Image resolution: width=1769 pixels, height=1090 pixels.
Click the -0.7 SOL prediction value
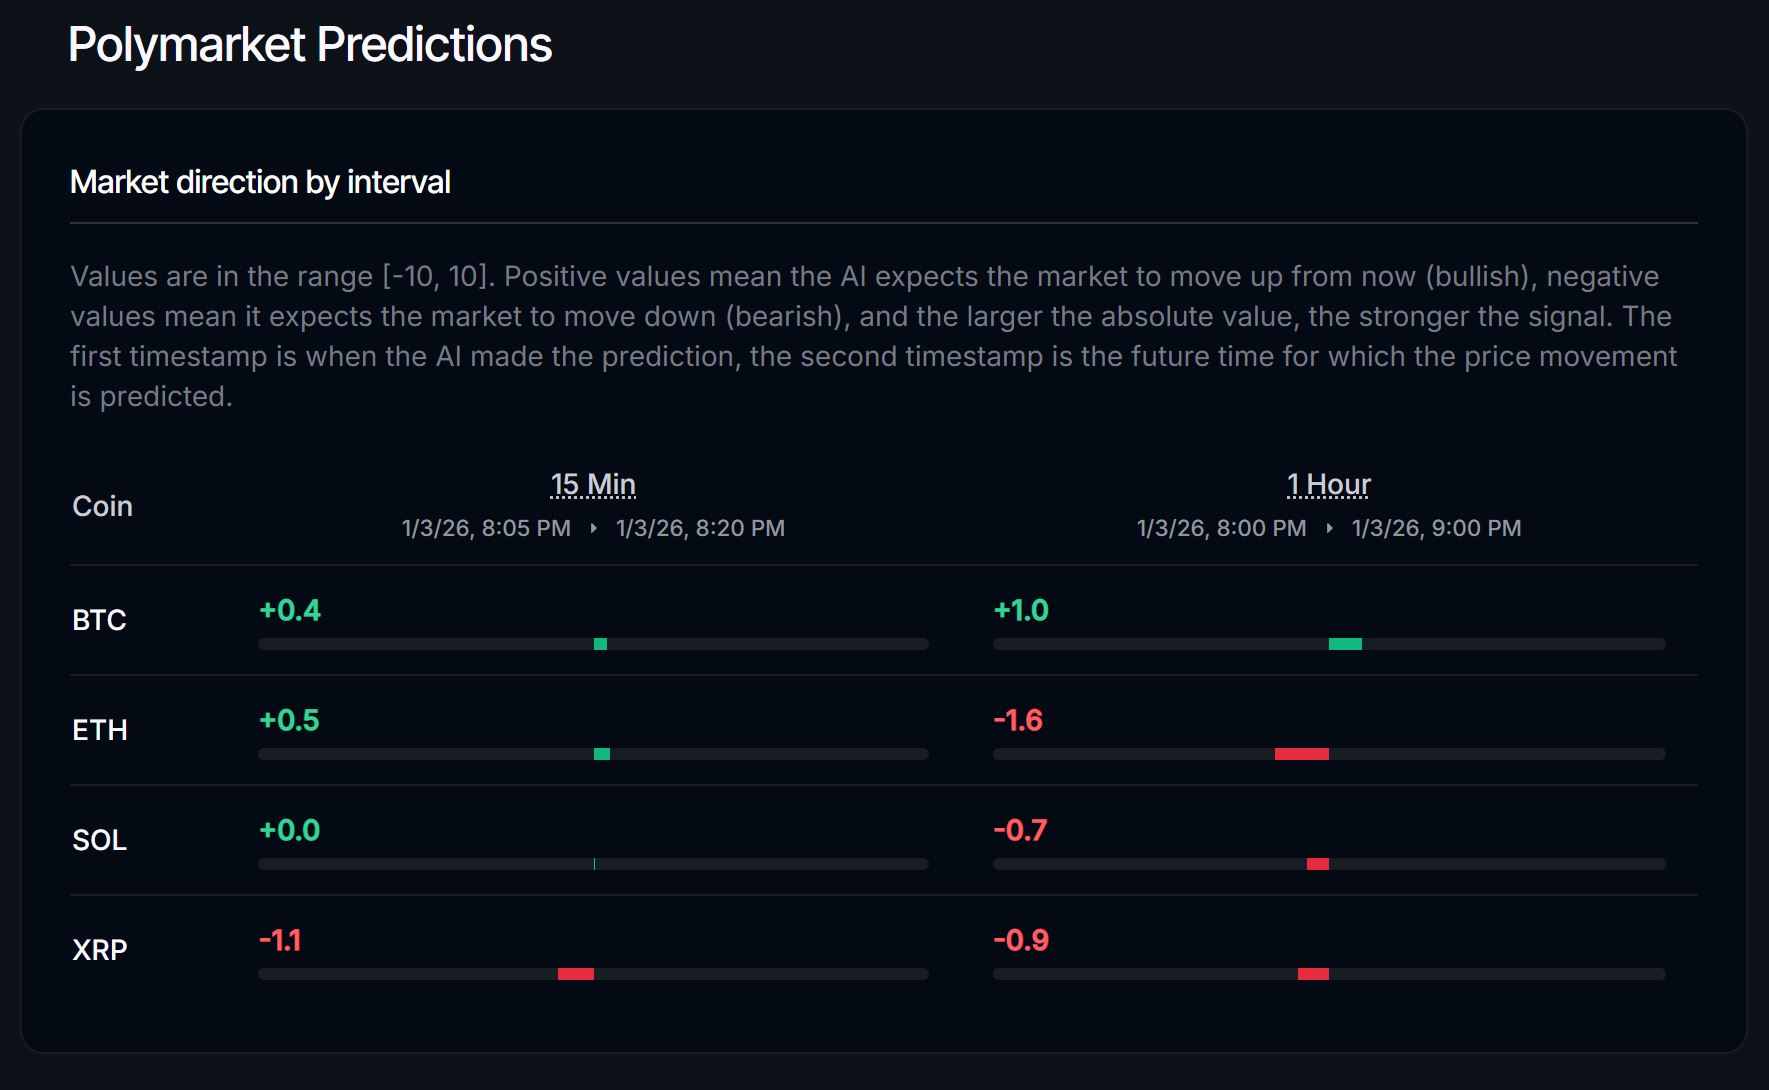point(1019,830)
